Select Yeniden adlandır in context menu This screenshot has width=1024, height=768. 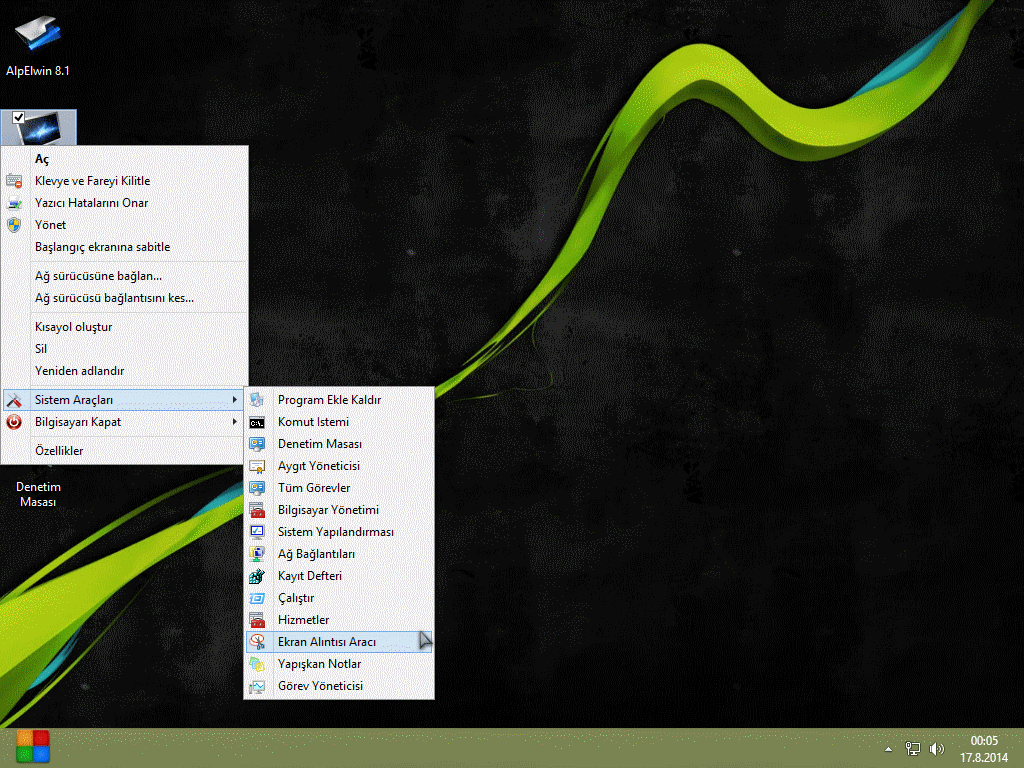pos(79,371)
